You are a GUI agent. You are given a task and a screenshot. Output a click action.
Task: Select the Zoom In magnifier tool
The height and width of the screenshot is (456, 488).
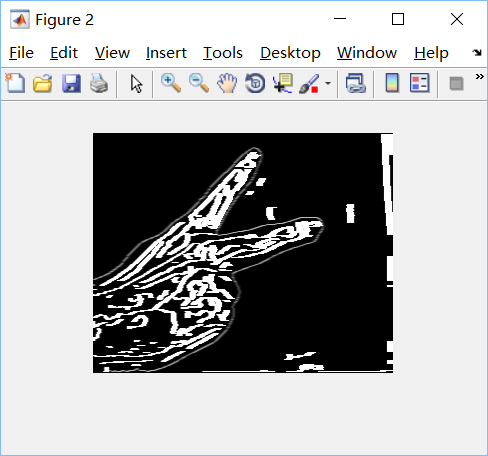171,83
